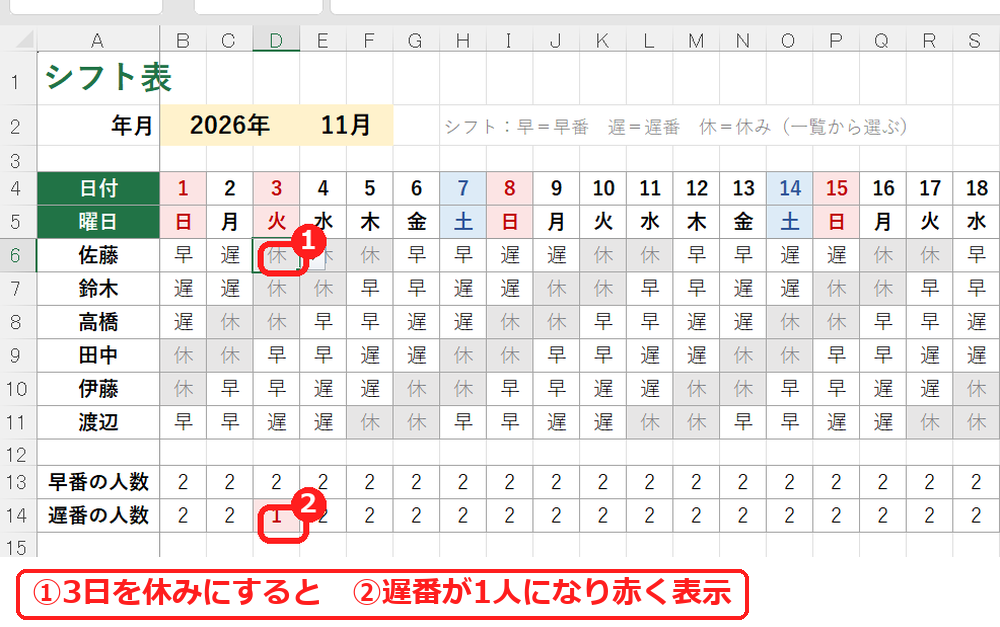Select row 6 header
The height and width of the screenshot is (627, 1000).
pos(18,255)
